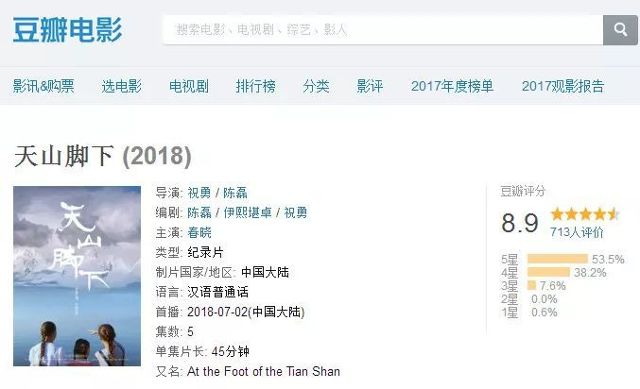Open 影讯&购票 navigation item

(43, 86)
